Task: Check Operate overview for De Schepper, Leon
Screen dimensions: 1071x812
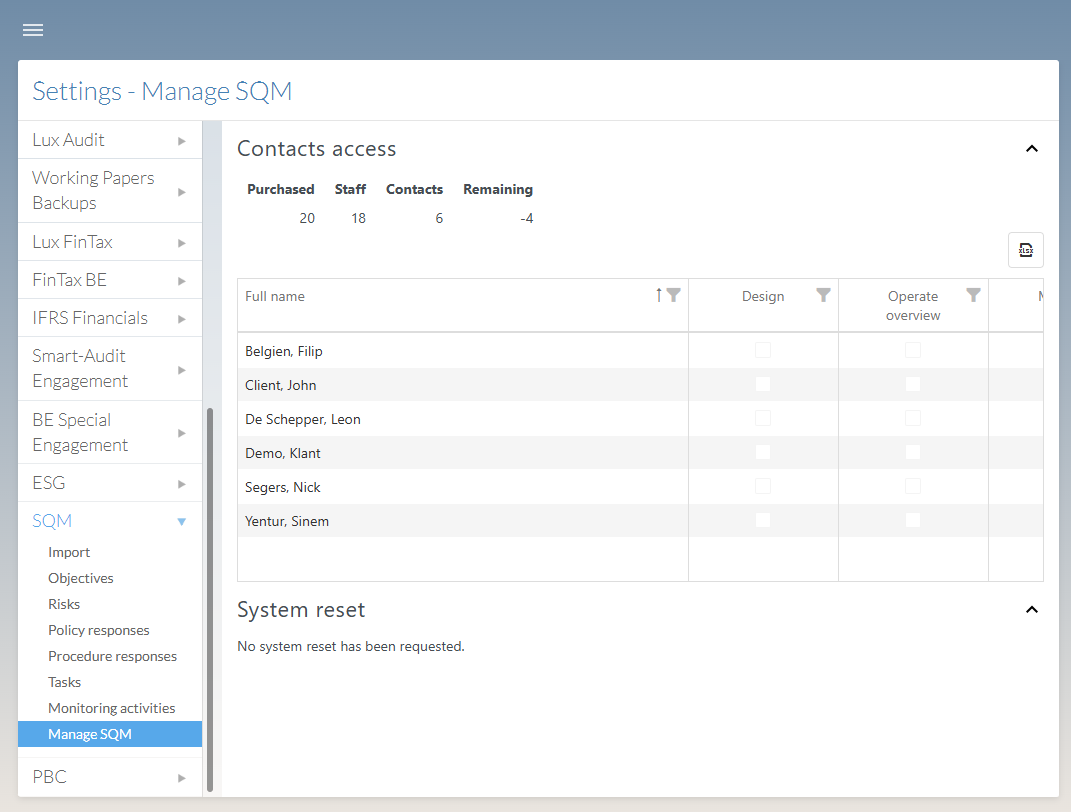Action: pos(913,418)
